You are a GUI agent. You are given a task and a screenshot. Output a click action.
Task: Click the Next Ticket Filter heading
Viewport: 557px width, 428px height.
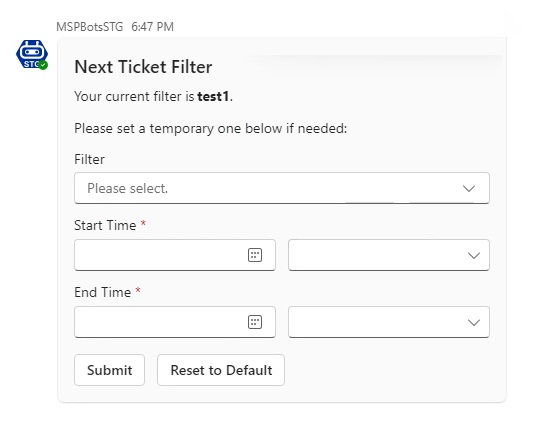point(143,67)
